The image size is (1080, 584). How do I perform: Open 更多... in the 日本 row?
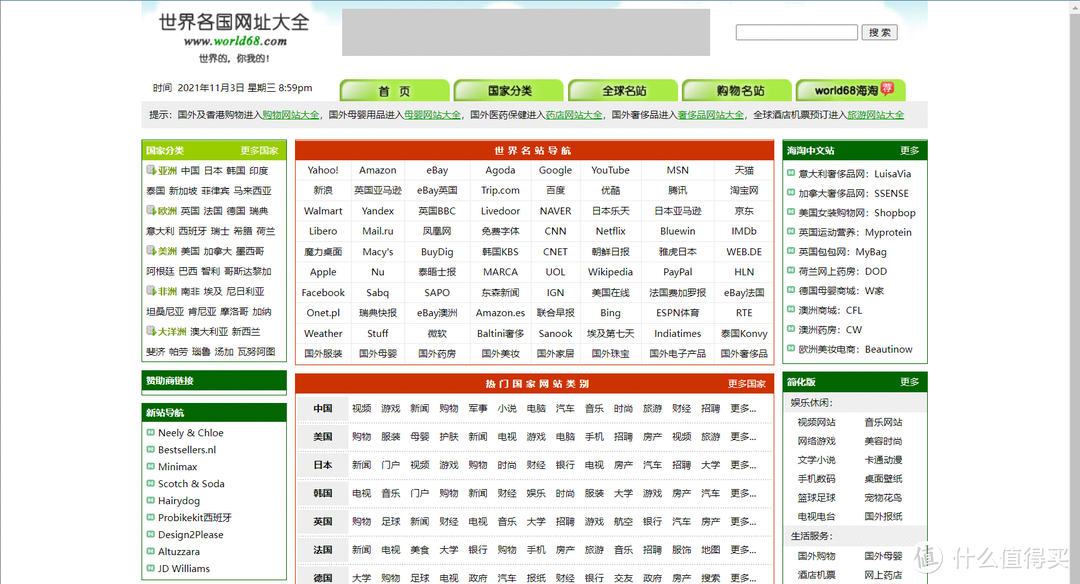[x=743, y=465]
